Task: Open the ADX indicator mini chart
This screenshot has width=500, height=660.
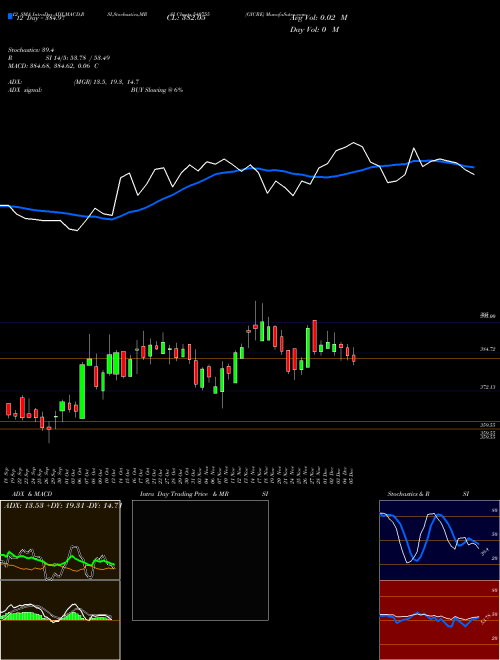Action: 60,540
